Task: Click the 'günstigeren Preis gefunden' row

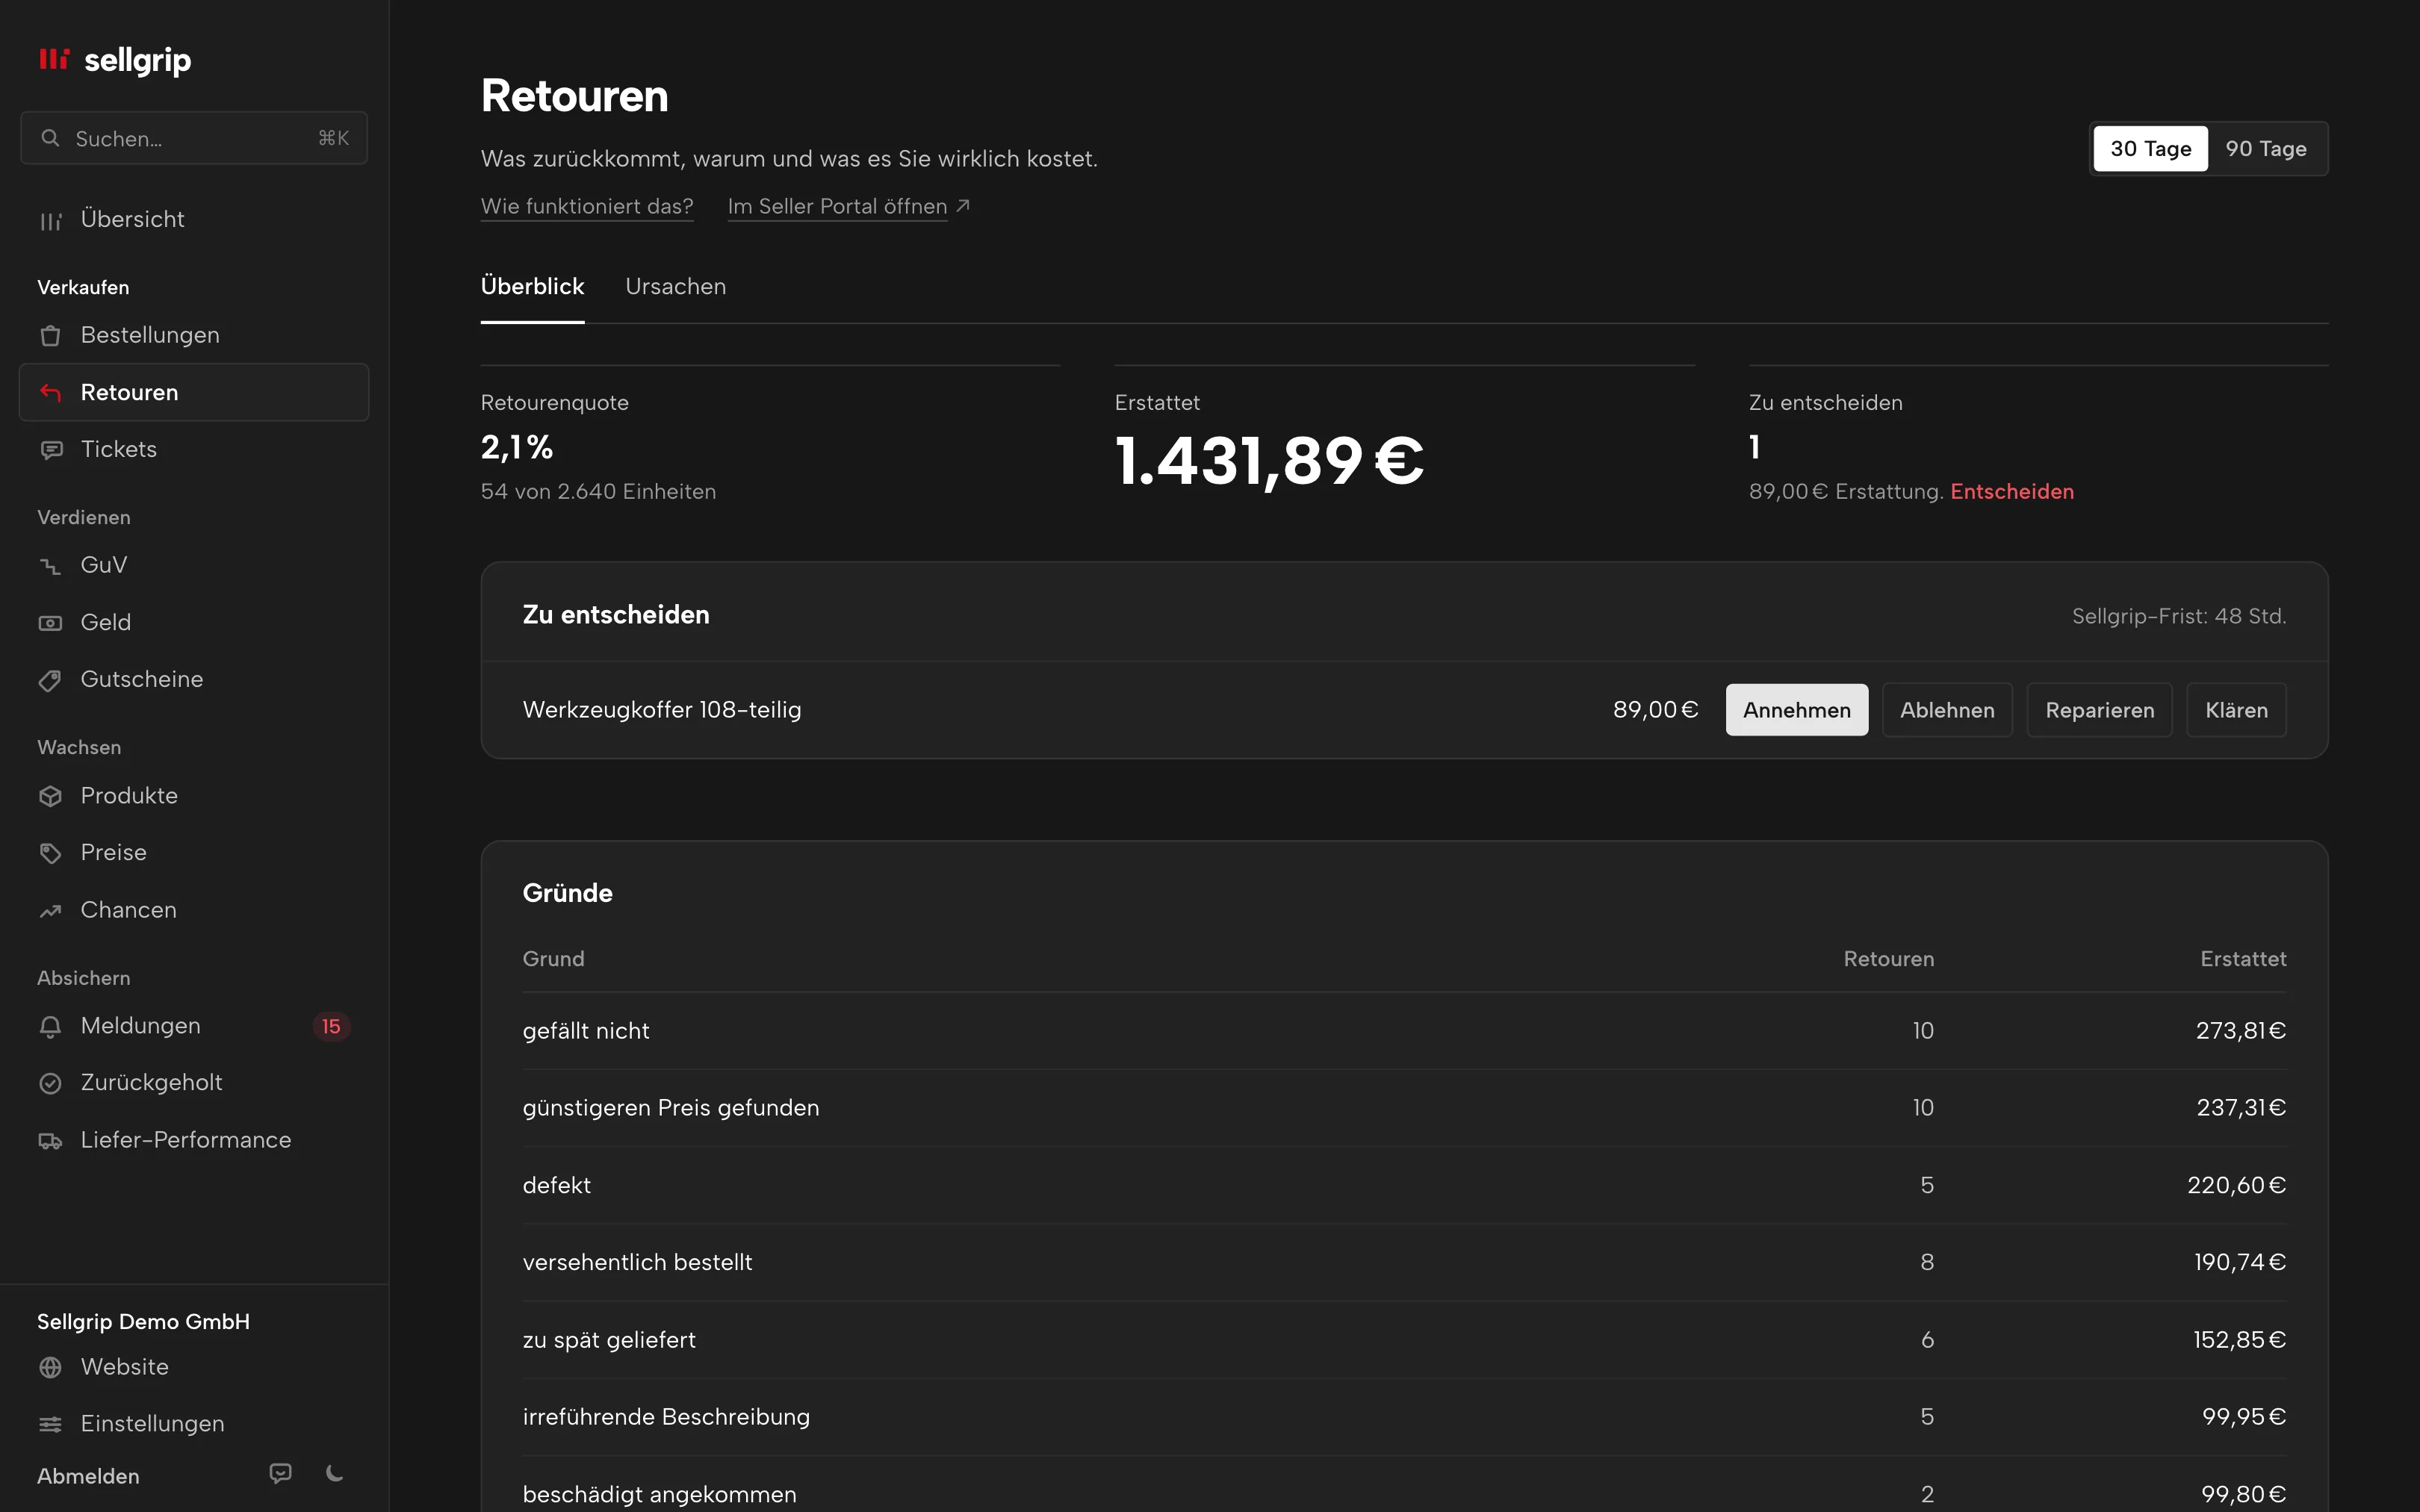Action: click(x=1404, y=1108)
